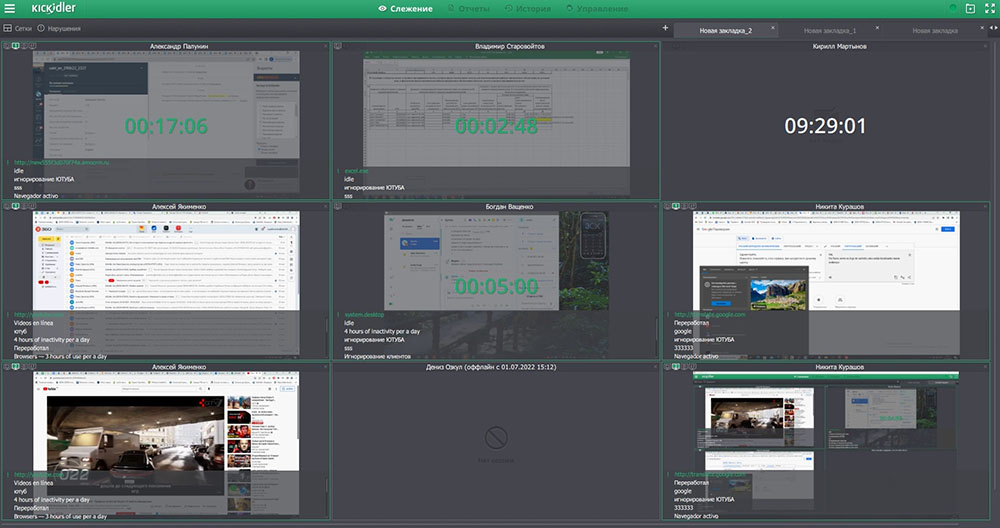1000x528 pixels.
Task: Click the fullscreen icon in the top bar
Action: coord(987,9)
